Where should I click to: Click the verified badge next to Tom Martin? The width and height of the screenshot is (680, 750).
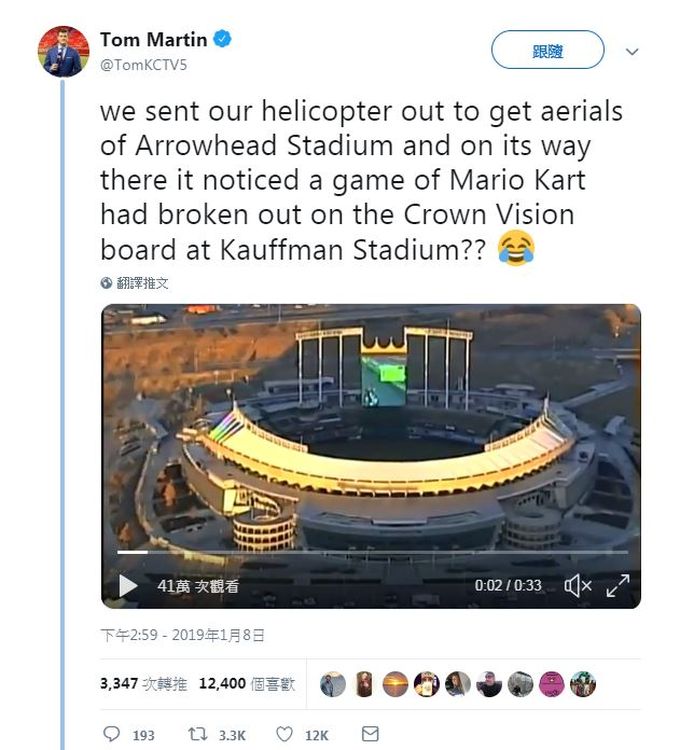222,39
